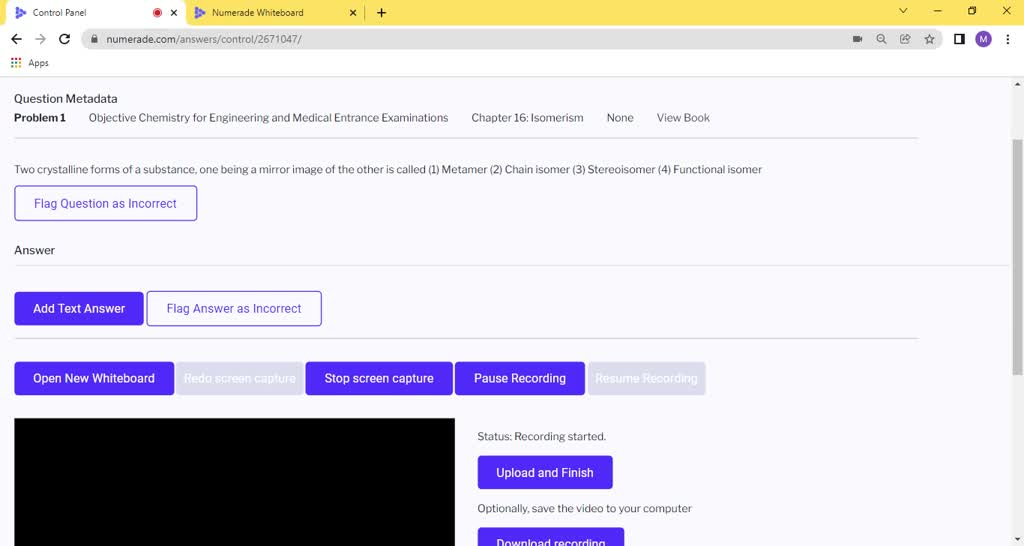Screen dimensions: 1024x546
Task: Stop screen capture
Action: 379,378
